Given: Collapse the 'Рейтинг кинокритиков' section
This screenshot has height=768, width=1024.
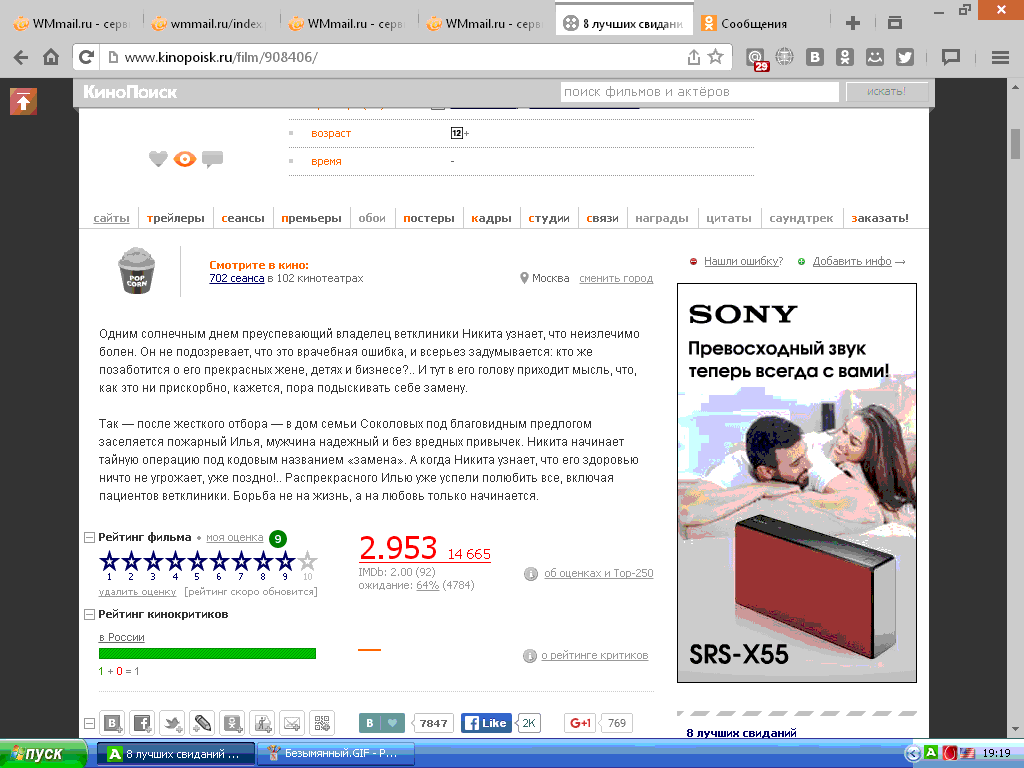Looking at the screenshot, I should point(89,615).
